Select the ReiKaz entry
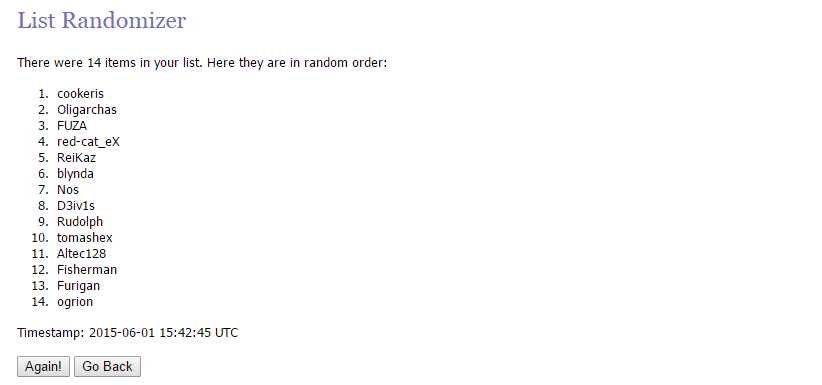Image resolution: width=822 pixels, height=385 pixels. click(77, 158)
